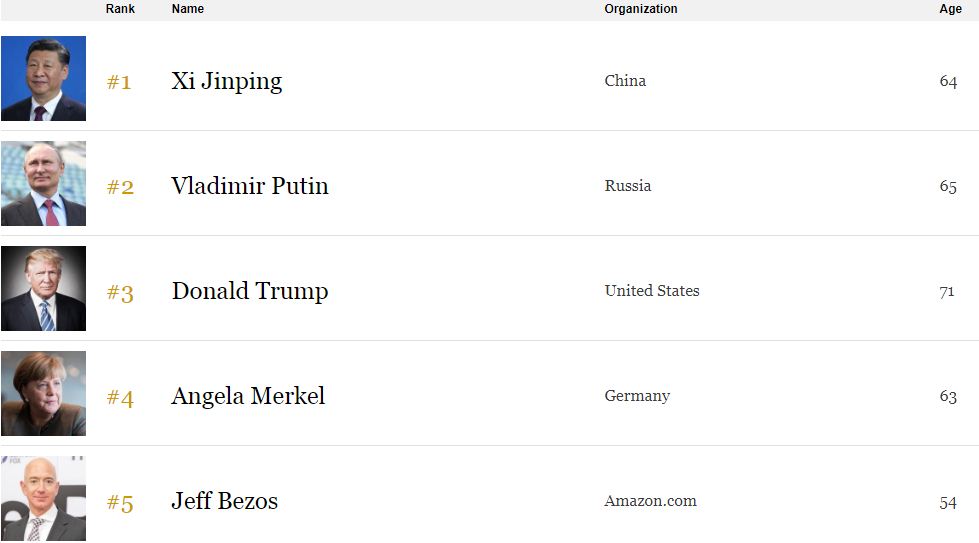979x543 pixels.
Task: Open the Xi Jinping name link
Action: click(226, 81)
